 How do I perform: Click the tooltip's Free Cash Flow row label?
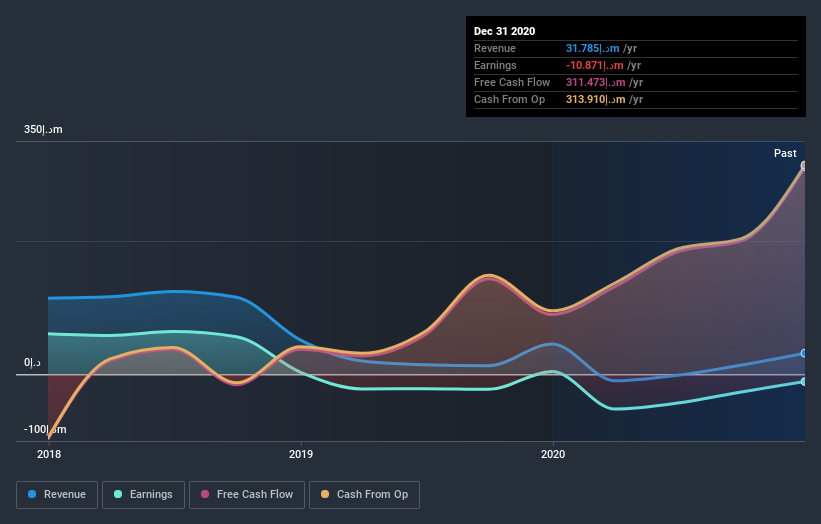point(512,83)
